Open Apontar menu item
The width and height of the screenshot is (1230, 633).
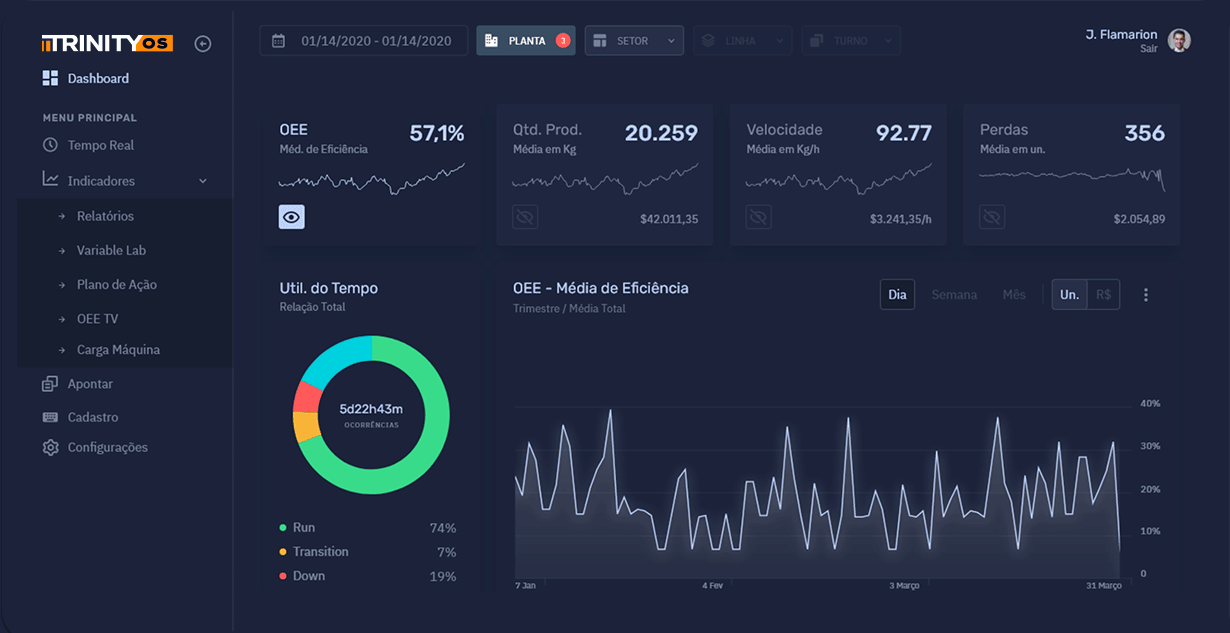[90, 384]
